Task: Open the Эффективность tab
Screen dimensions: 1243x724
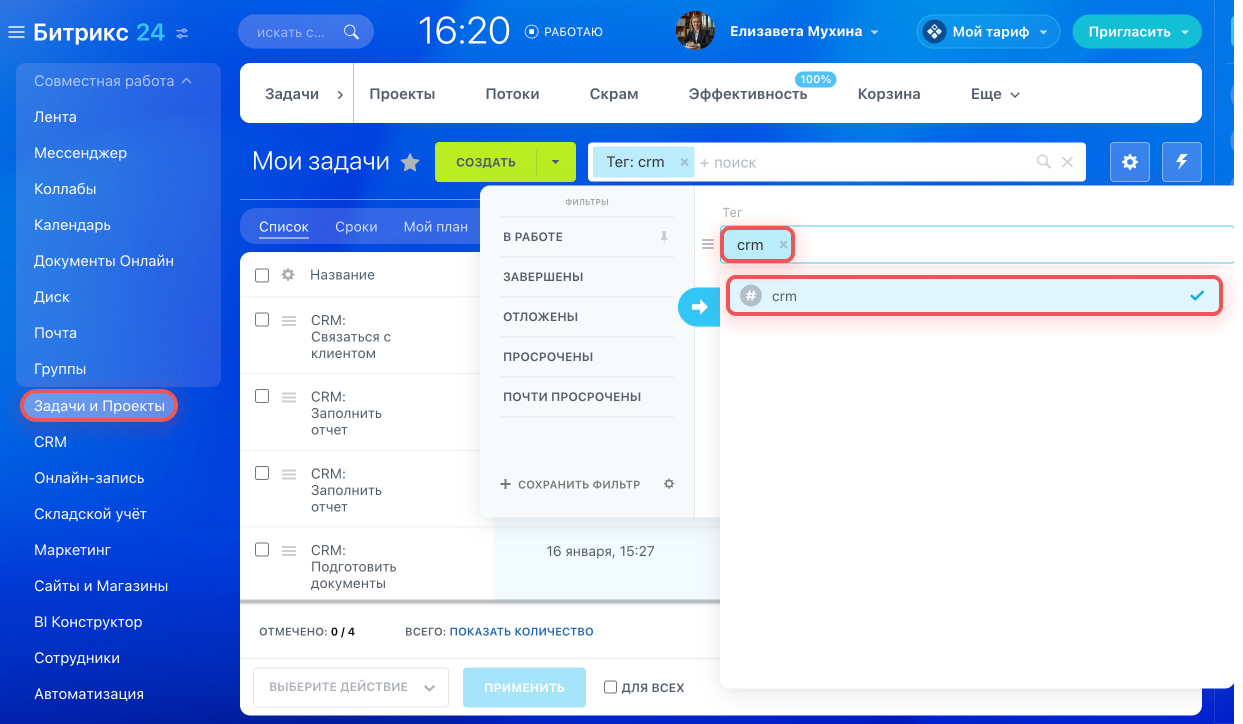Action: click(x=747, y=94)
